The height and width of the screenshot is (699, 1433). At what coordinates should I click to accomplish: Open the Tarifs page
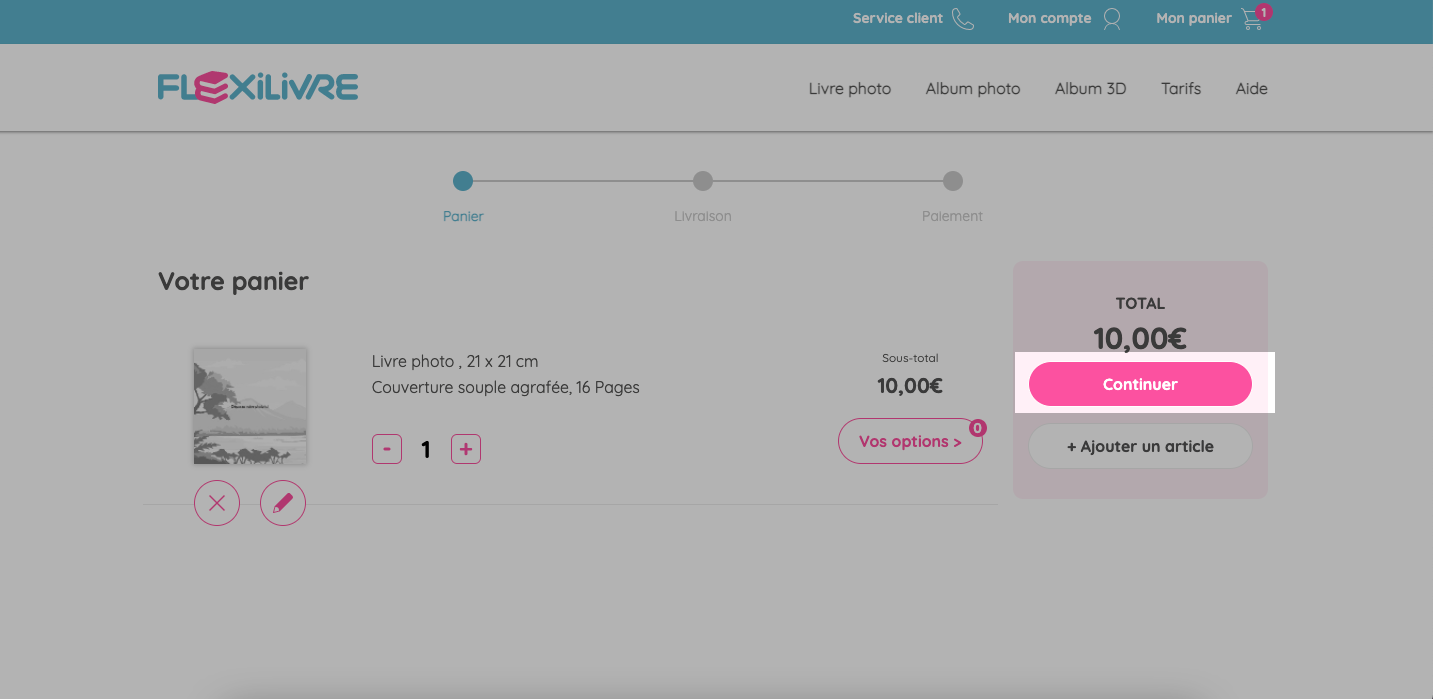click(x=1181, y=89)
